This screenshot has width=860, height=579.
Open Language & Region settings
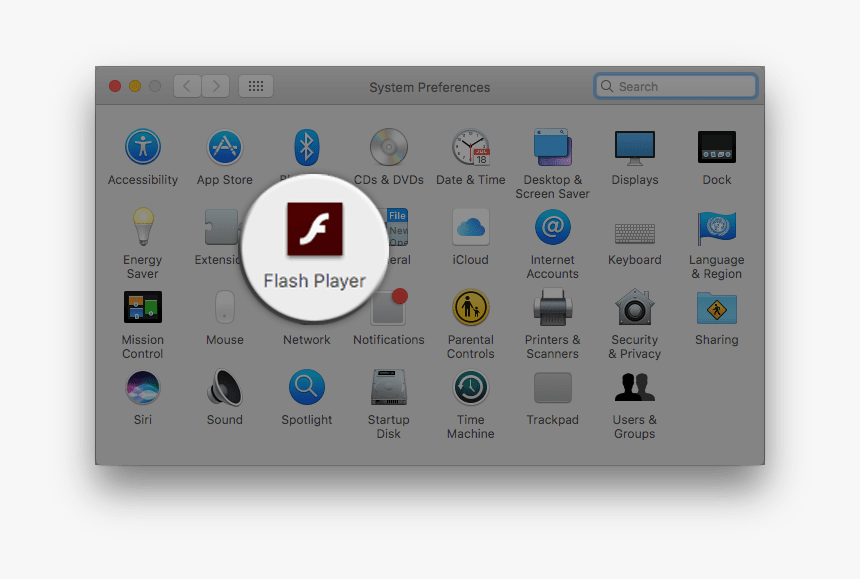[716, 227]
